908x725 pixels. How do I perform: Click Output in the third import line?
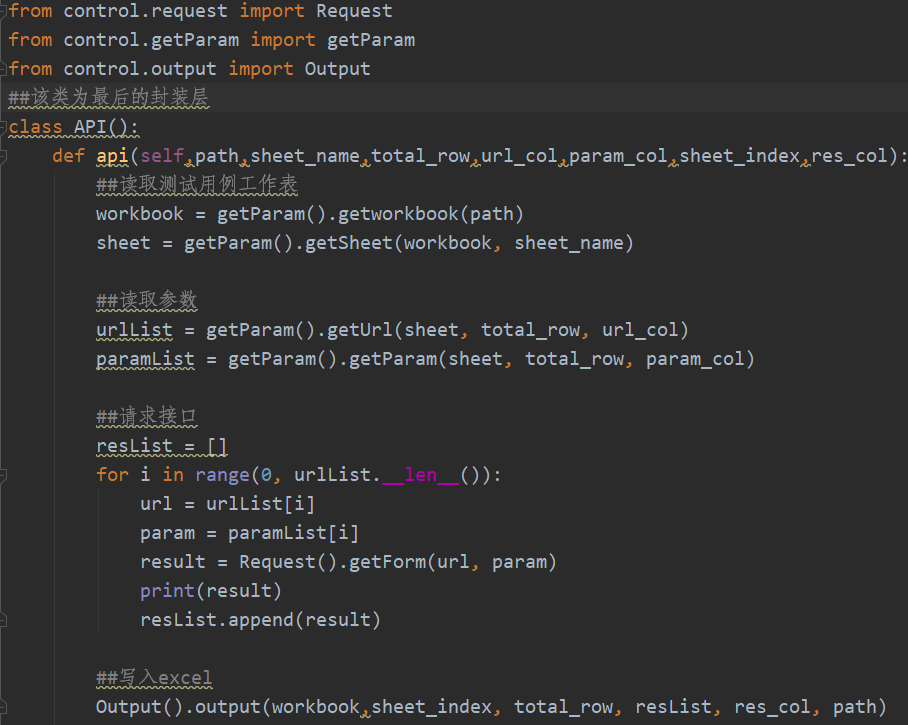tap(337, 69)
